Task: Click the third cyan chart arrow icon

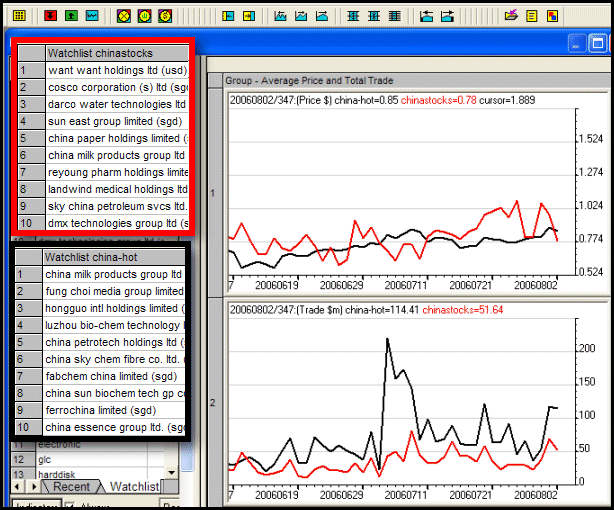Action: [322, 16]
